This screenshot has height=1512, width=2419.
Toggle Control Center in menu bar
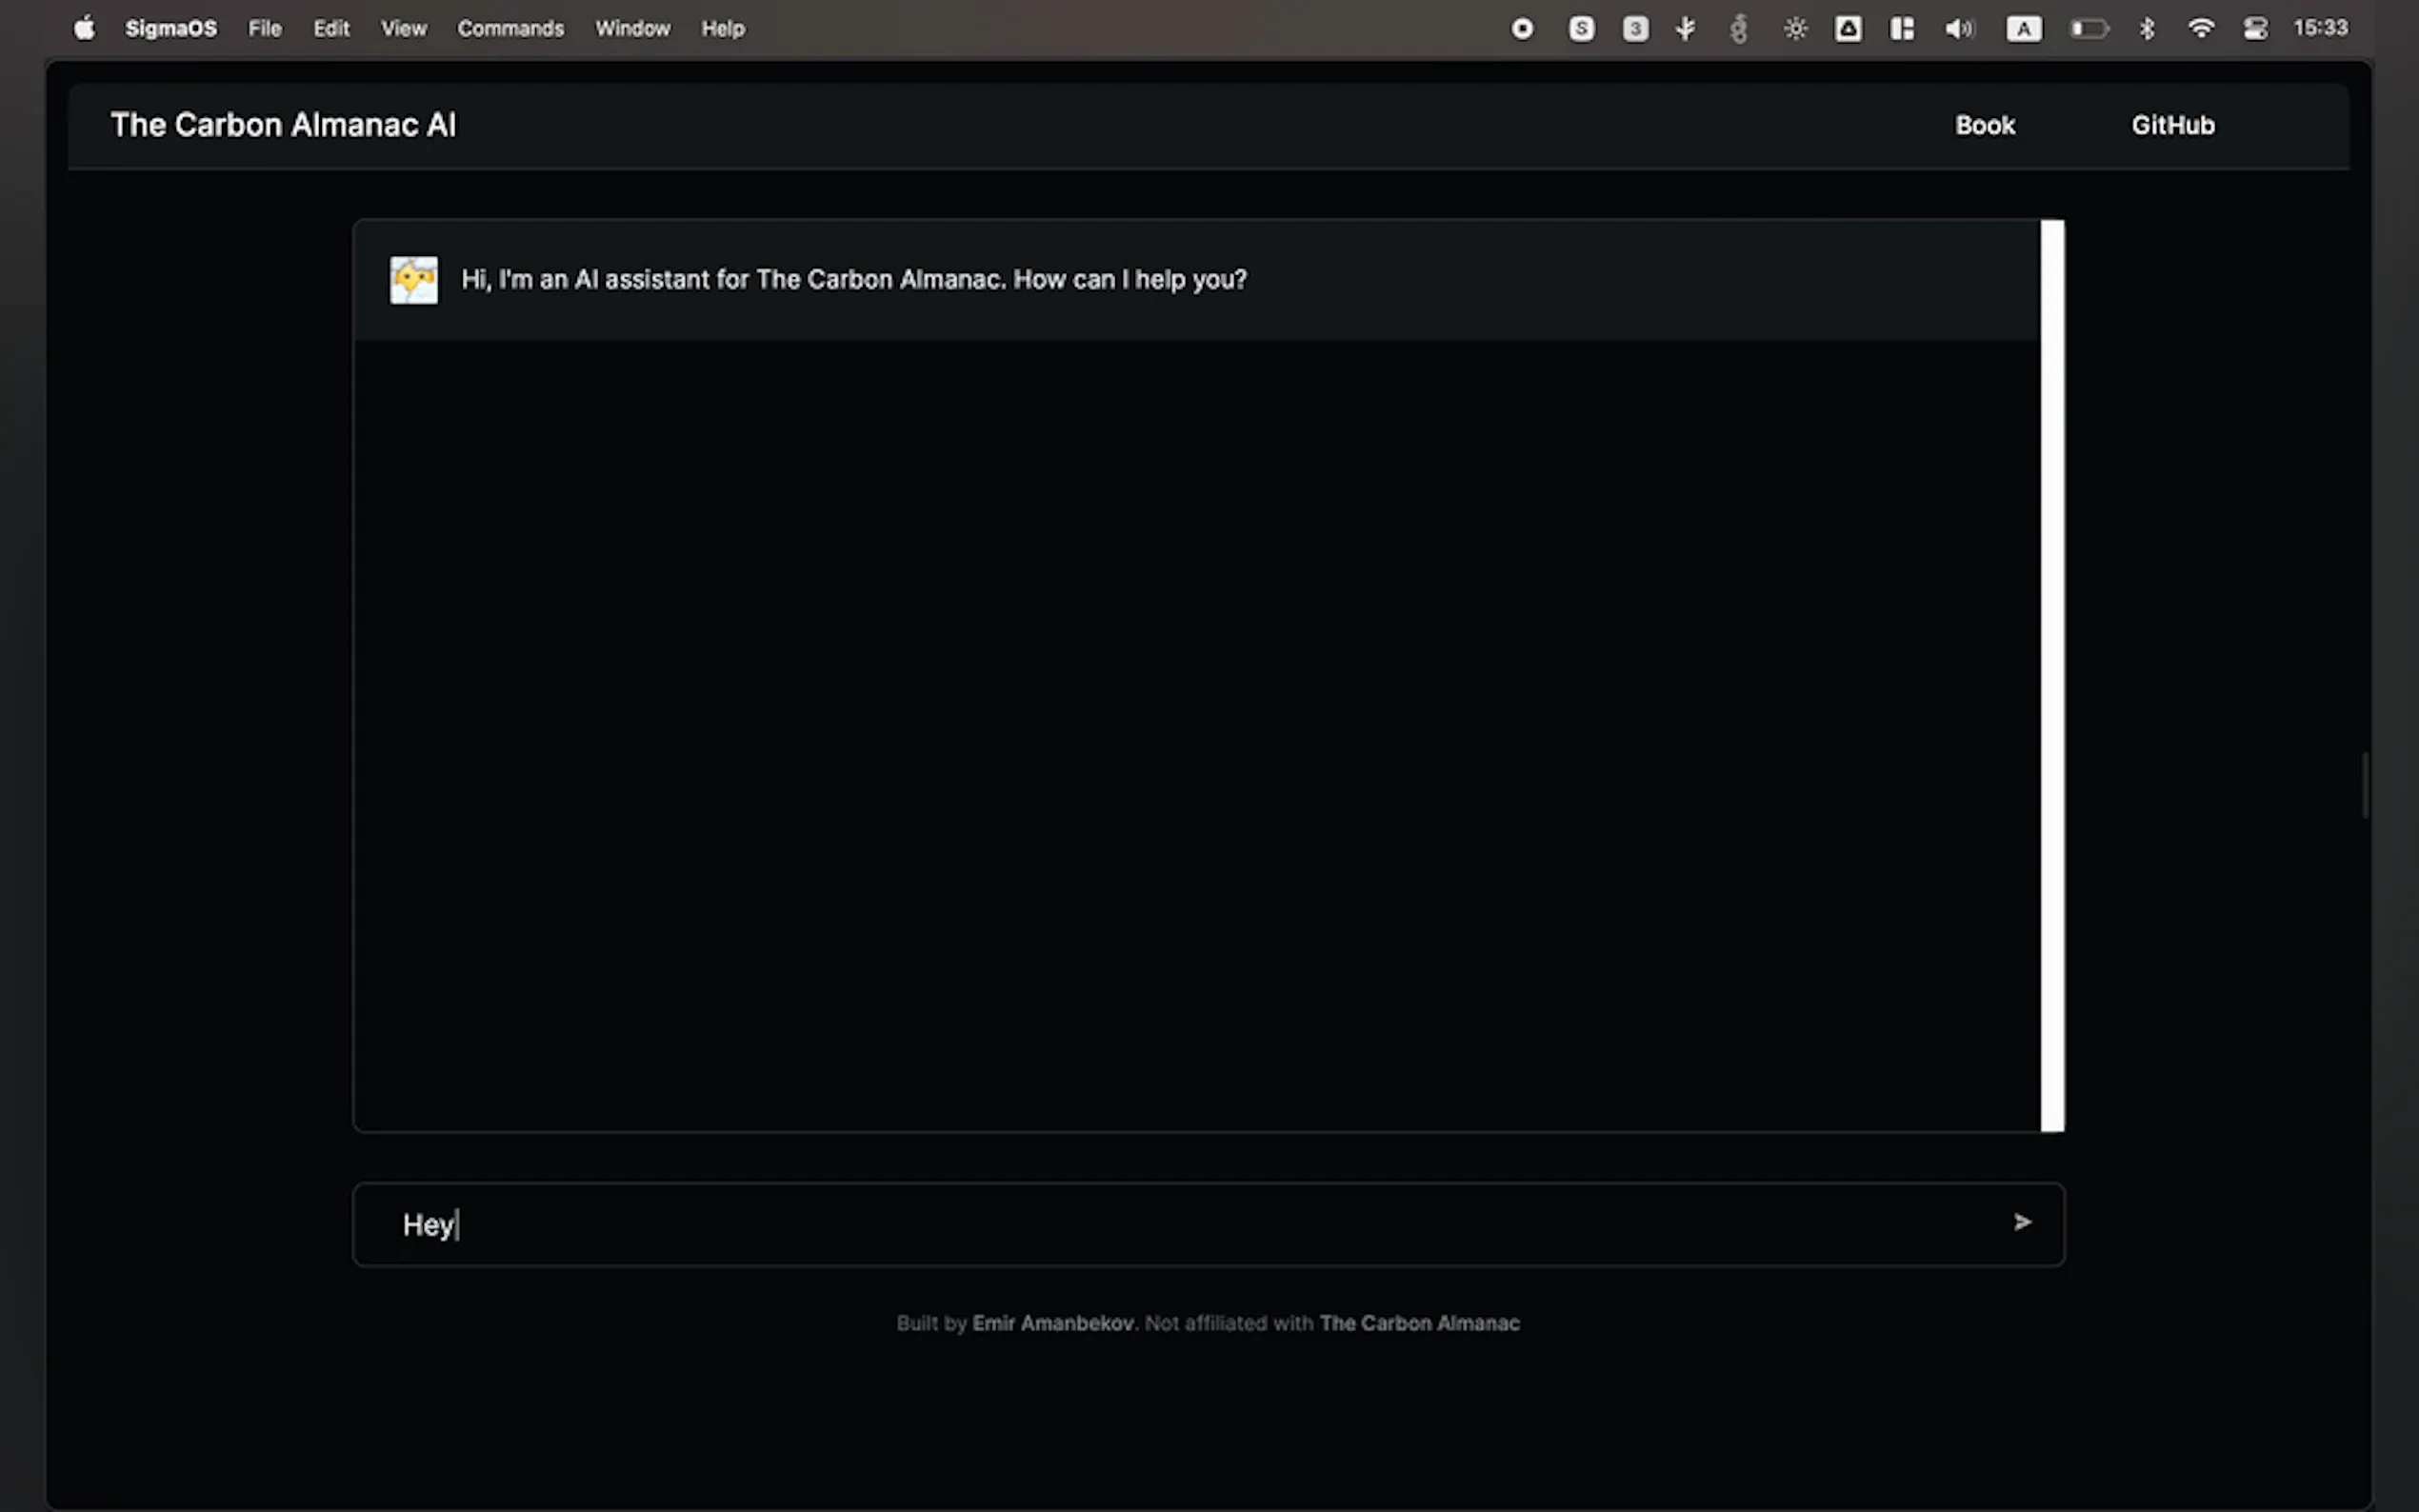coord(2255,29)
